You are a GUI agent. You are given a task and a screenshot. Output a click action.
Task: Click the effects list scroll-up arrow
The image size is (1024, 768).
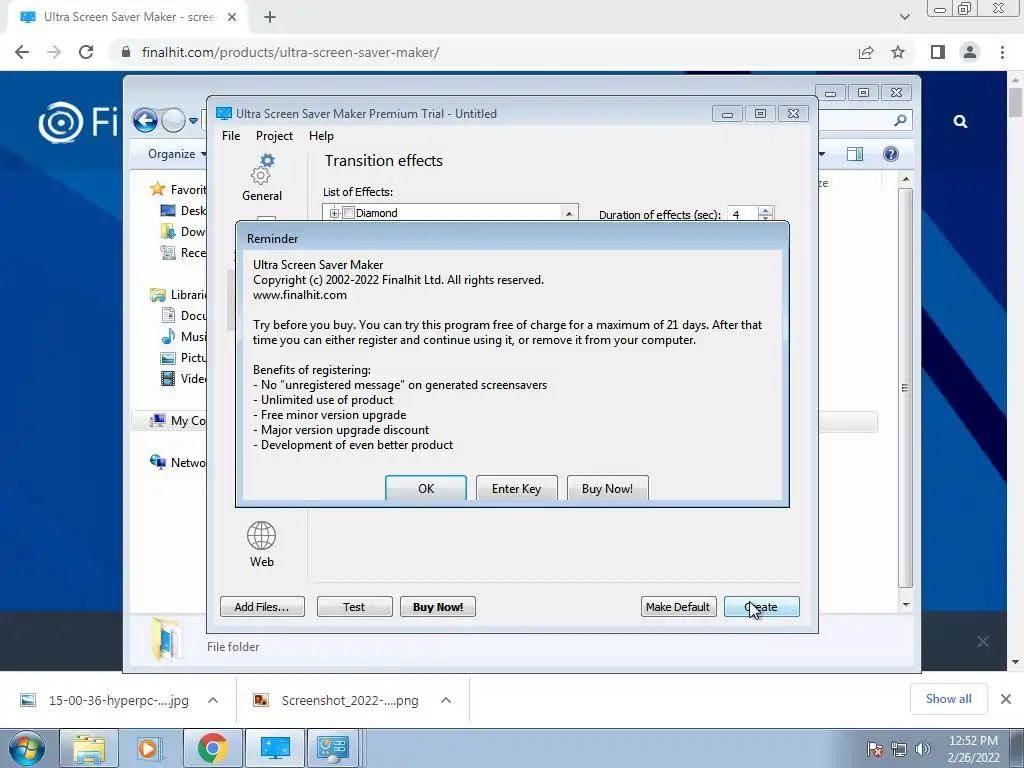[569, 214]
